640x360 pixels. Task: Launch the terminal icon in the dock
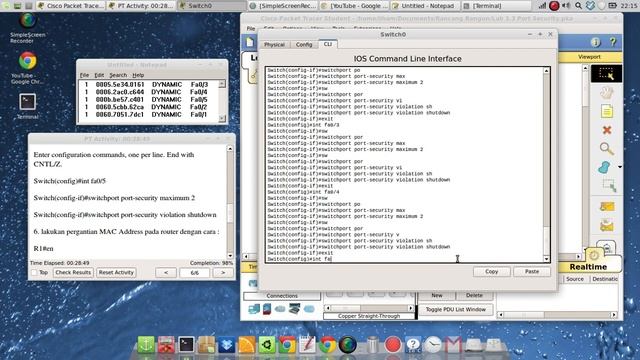click(186, 344)
